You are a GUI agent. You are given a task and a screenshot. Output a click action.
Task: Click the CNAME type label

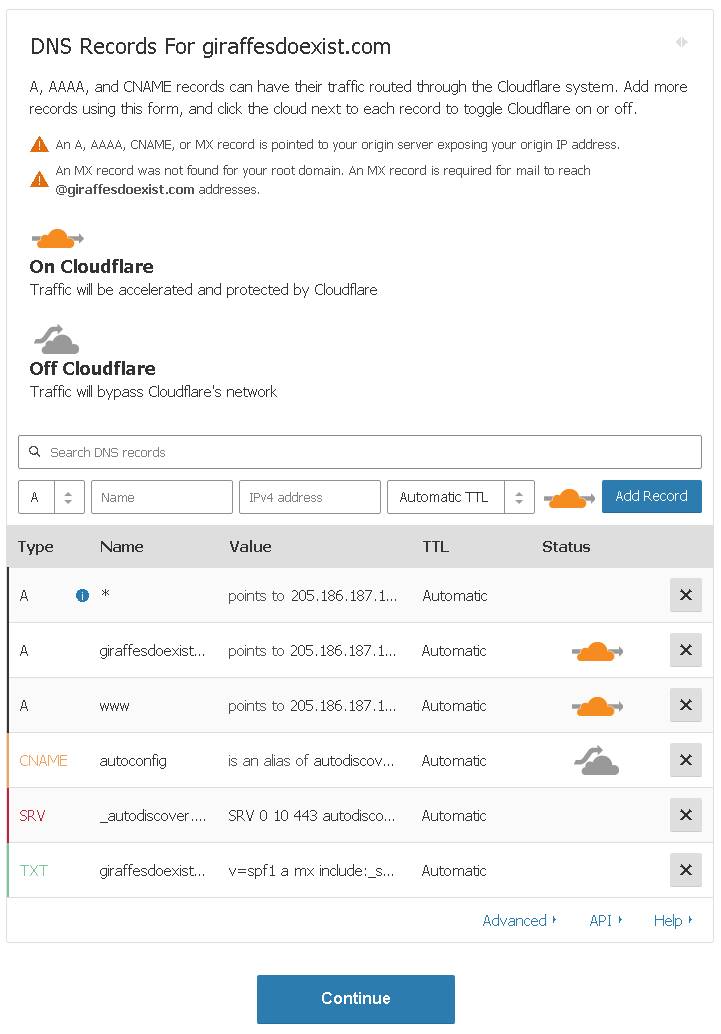(44, 760)
